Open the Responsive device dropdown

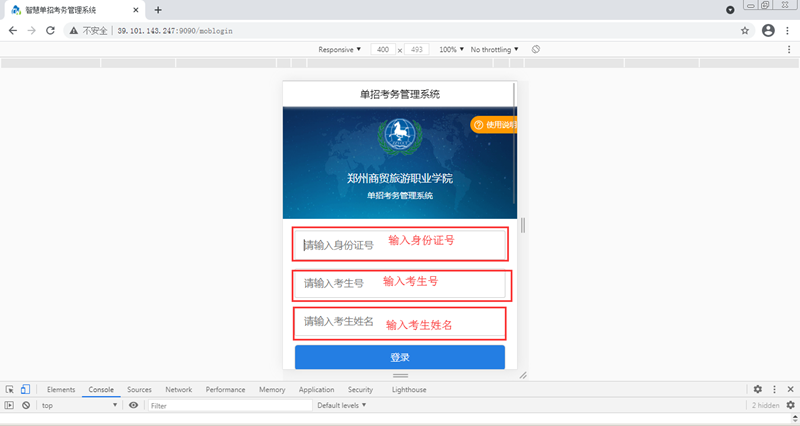pos(340,49)
